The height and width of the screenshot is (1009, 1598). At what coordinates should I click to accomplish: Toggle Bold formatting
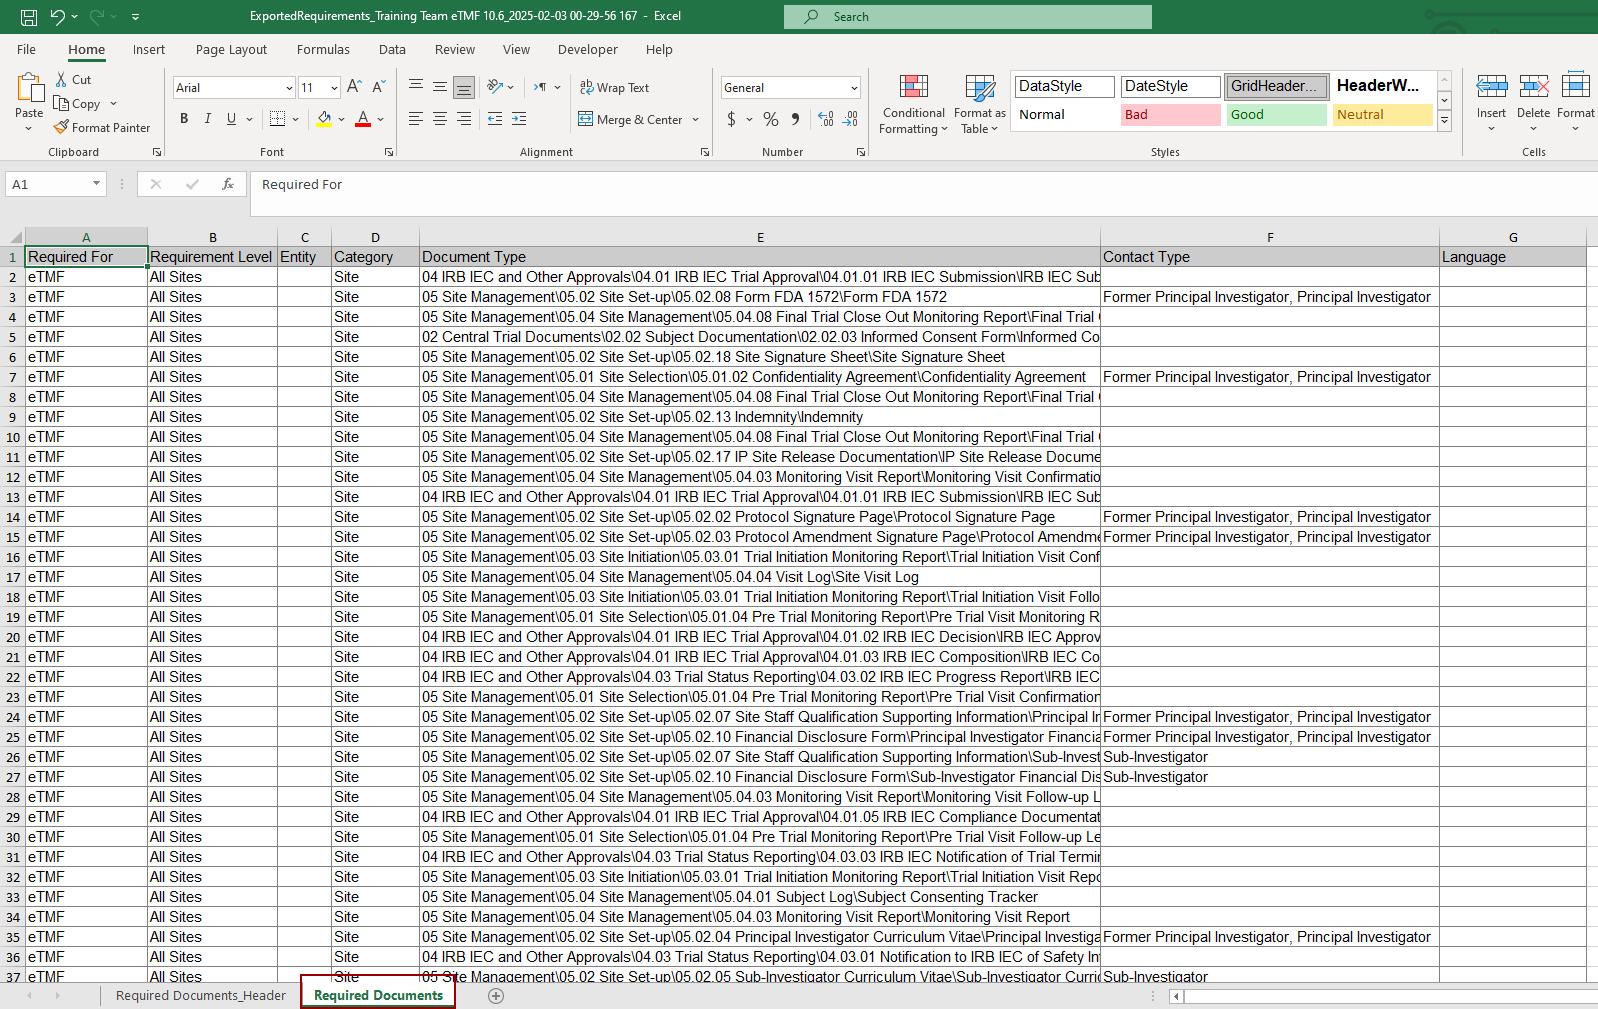(x=184, y=119)
